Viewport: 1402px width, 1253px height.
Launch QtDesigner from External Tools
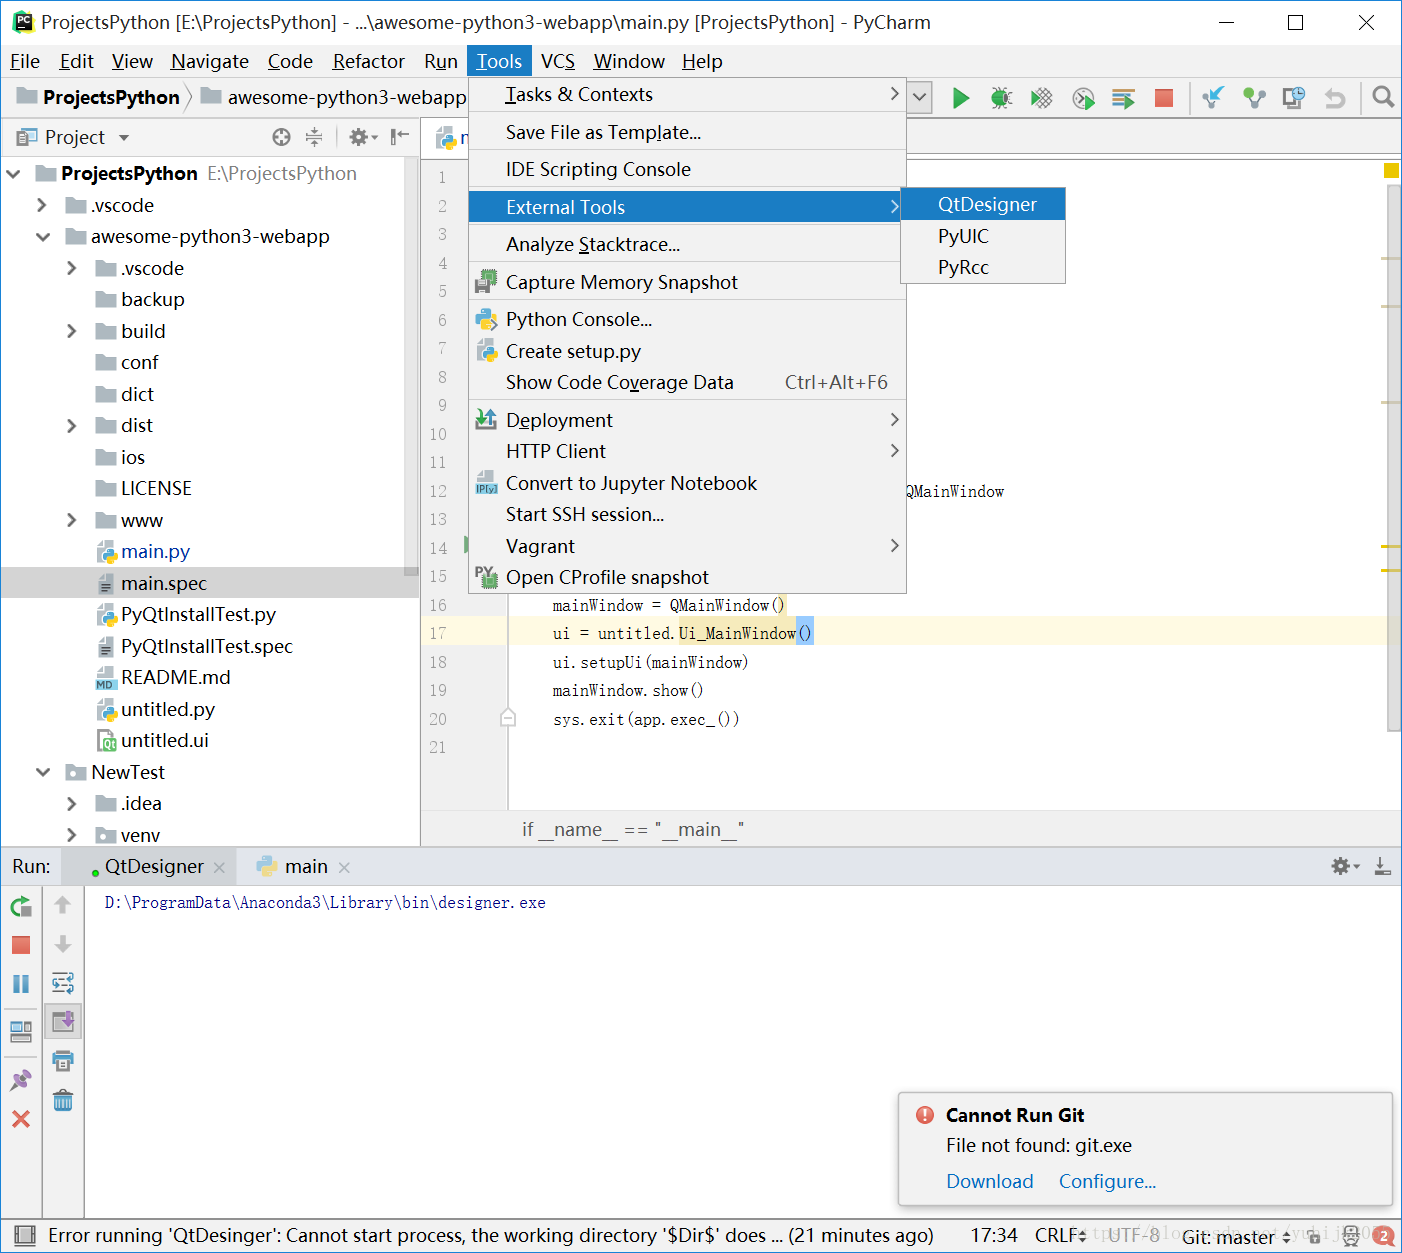(983, 204)
